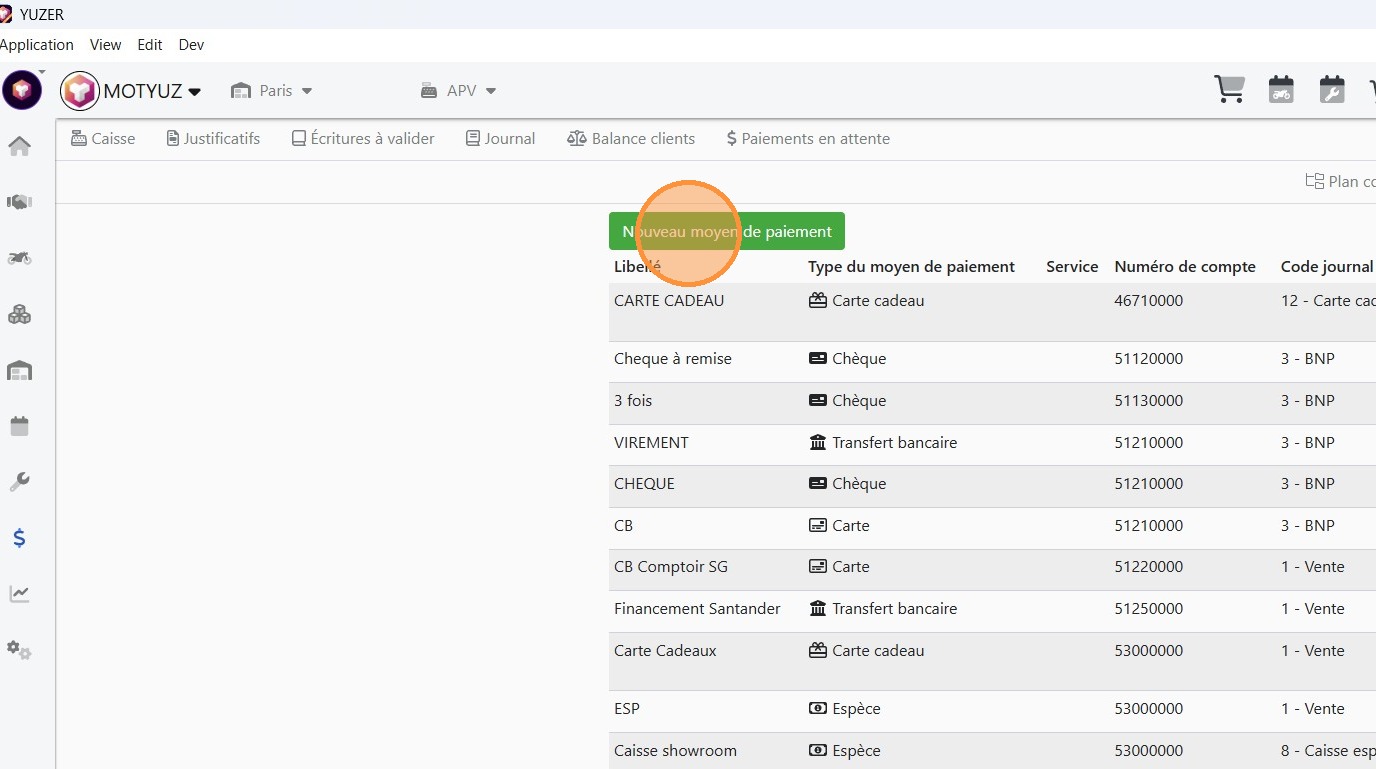Click account number 46710000
Viewport: 1376px width, 769px height.
pyautogui.click(x=1148, y=300)
